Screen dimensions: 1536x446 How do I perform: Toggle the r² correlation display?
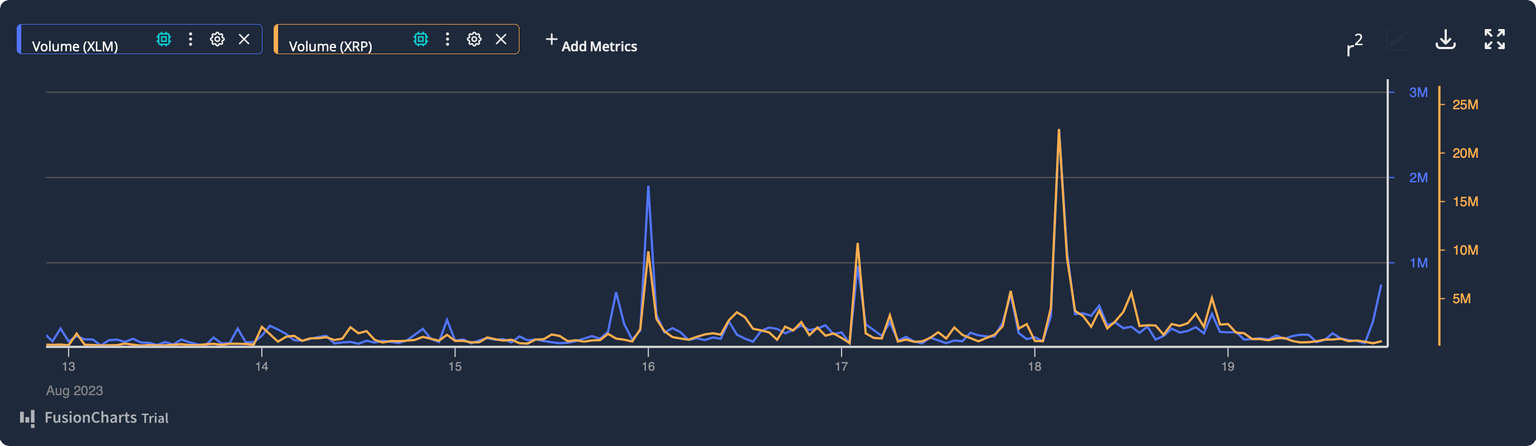click(1354, 43)
